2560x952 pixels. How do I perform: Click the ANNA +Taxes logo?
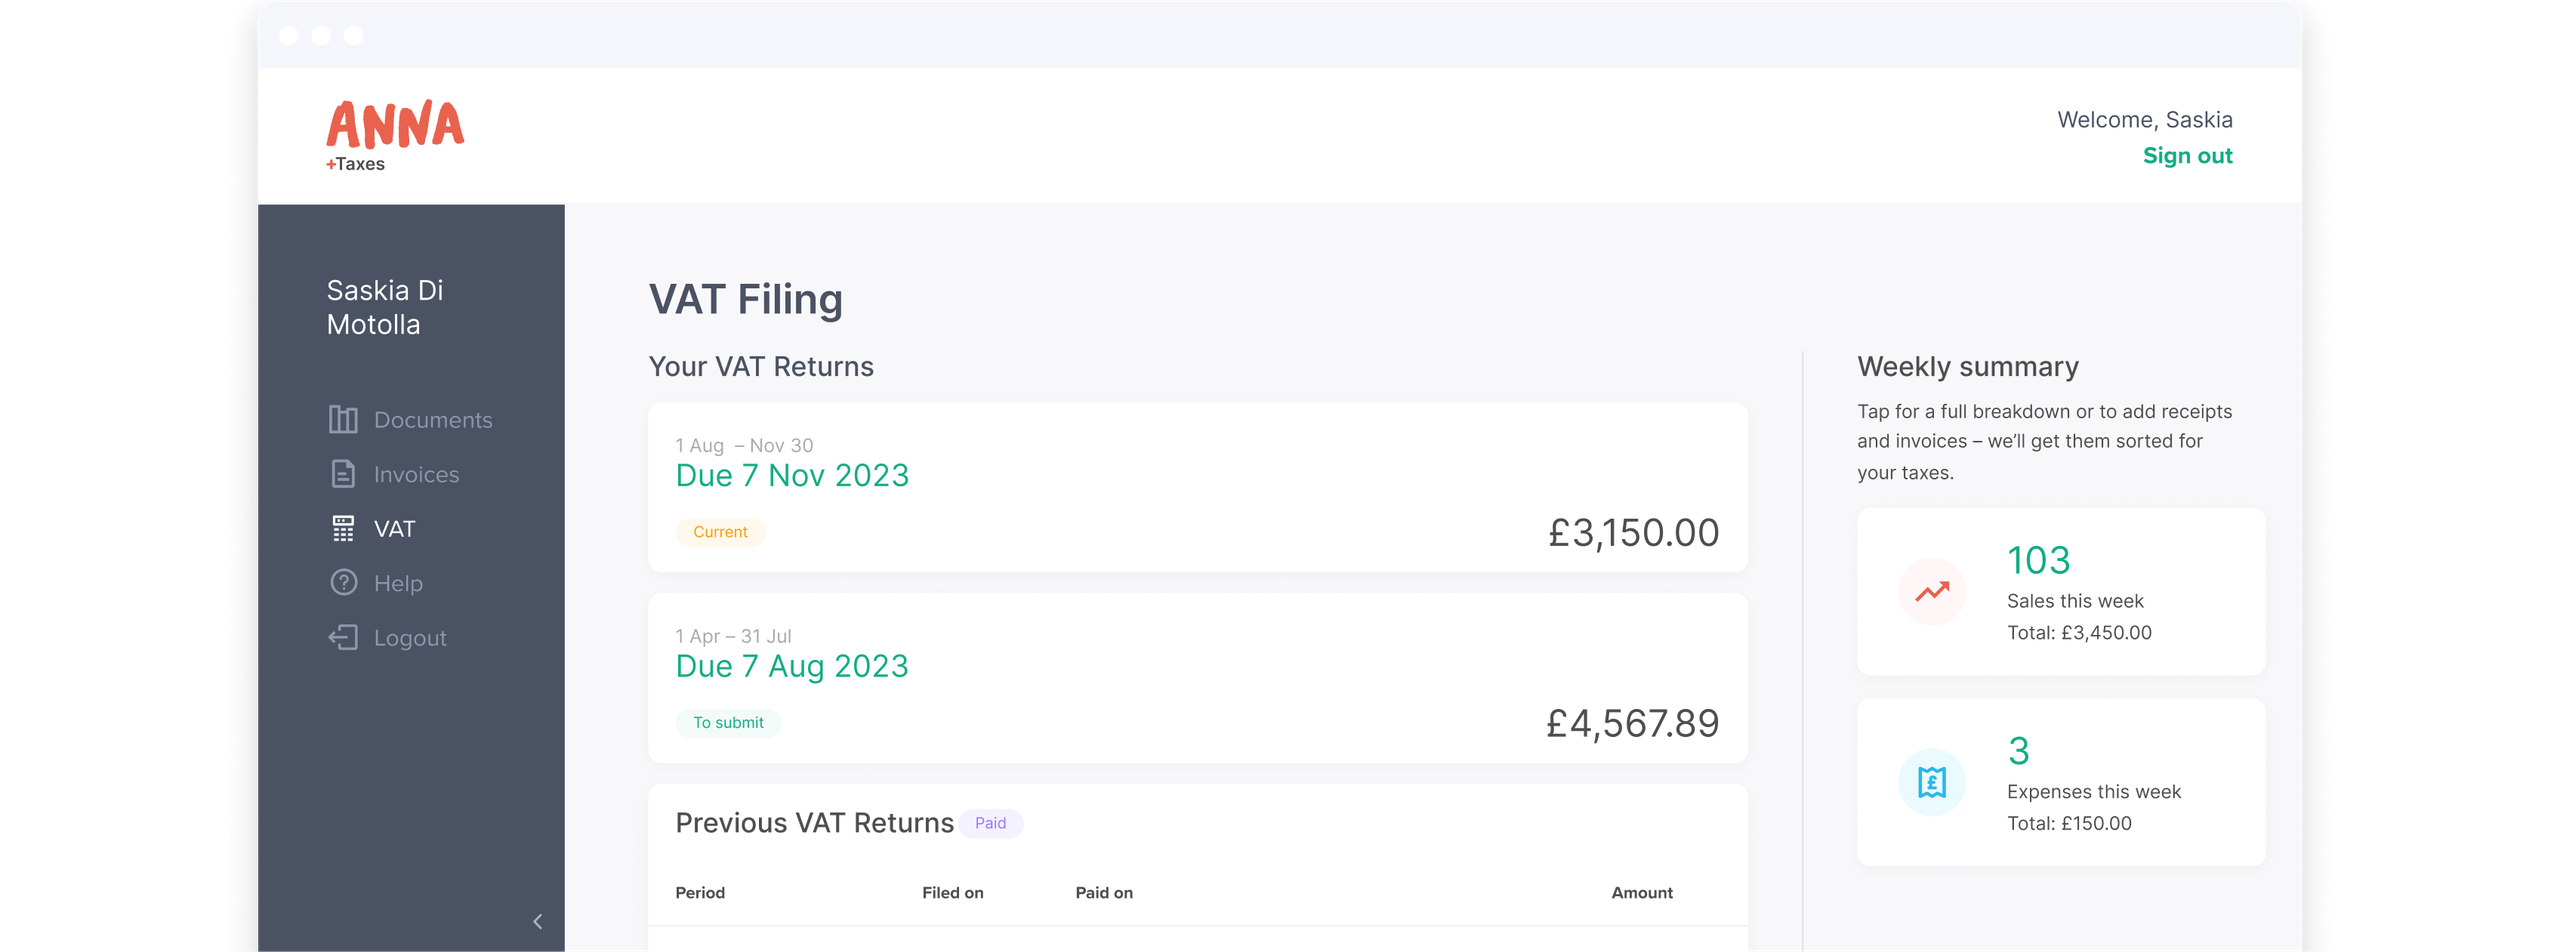click(x=395, y=133)
